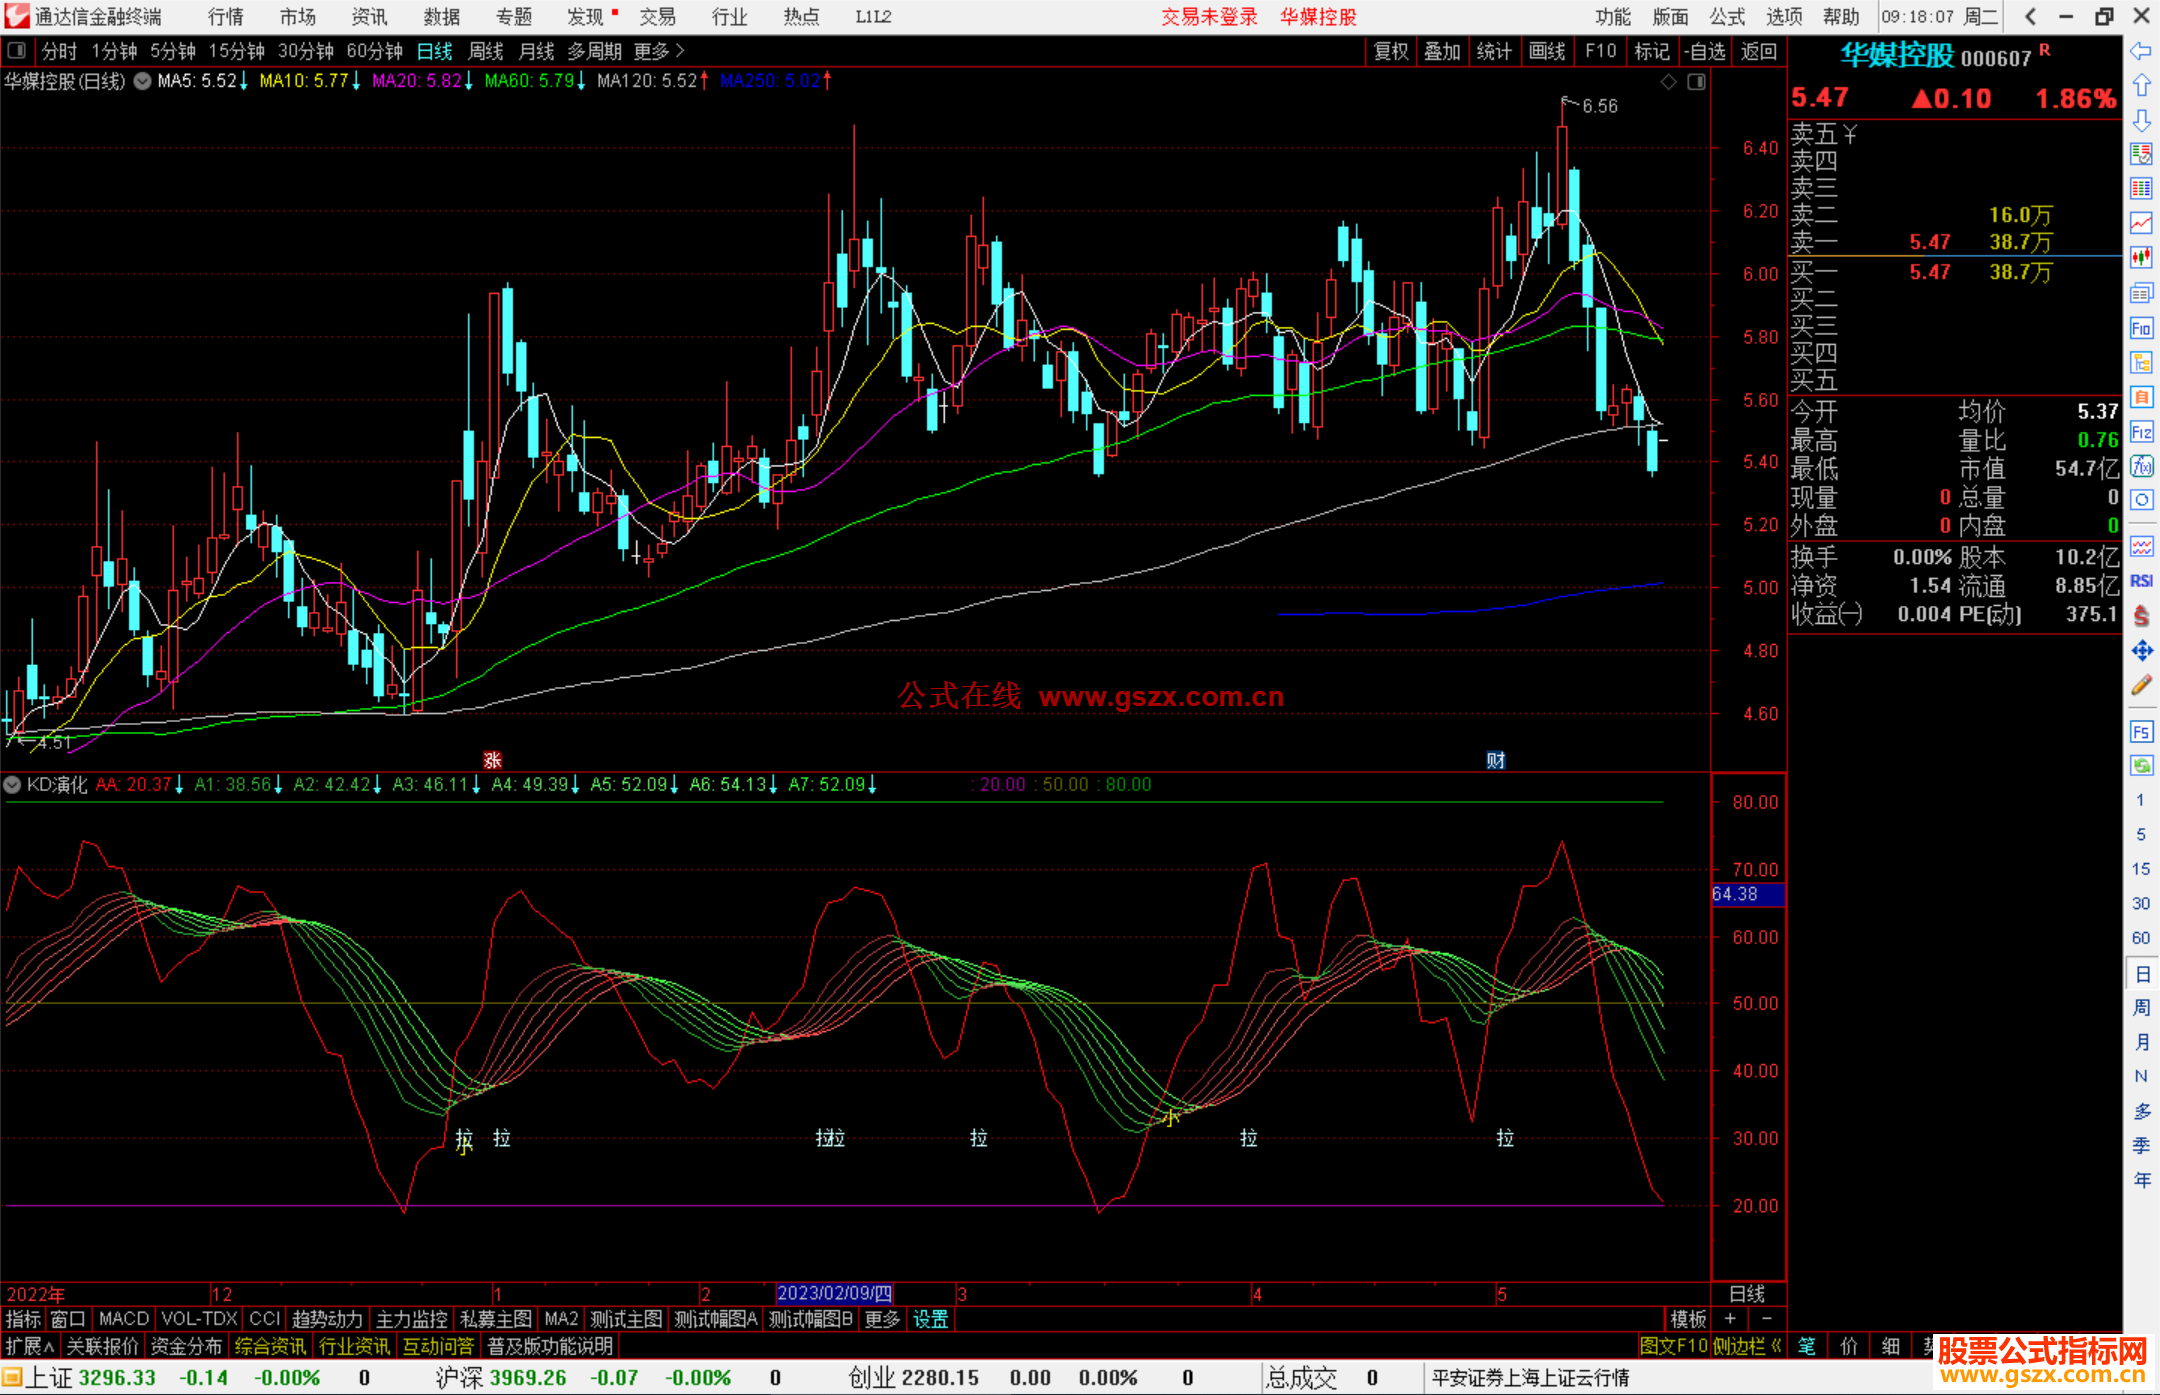Click the RSI indicator sidebar icon
2160x1395 pixels.
[2141, 581]
